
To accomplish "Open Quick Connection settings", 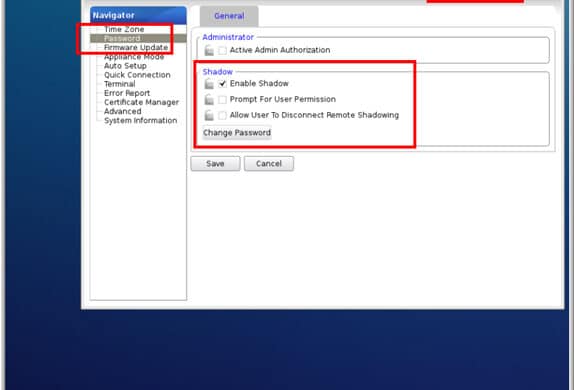I will pyautogui.click(x=137, y=75).
